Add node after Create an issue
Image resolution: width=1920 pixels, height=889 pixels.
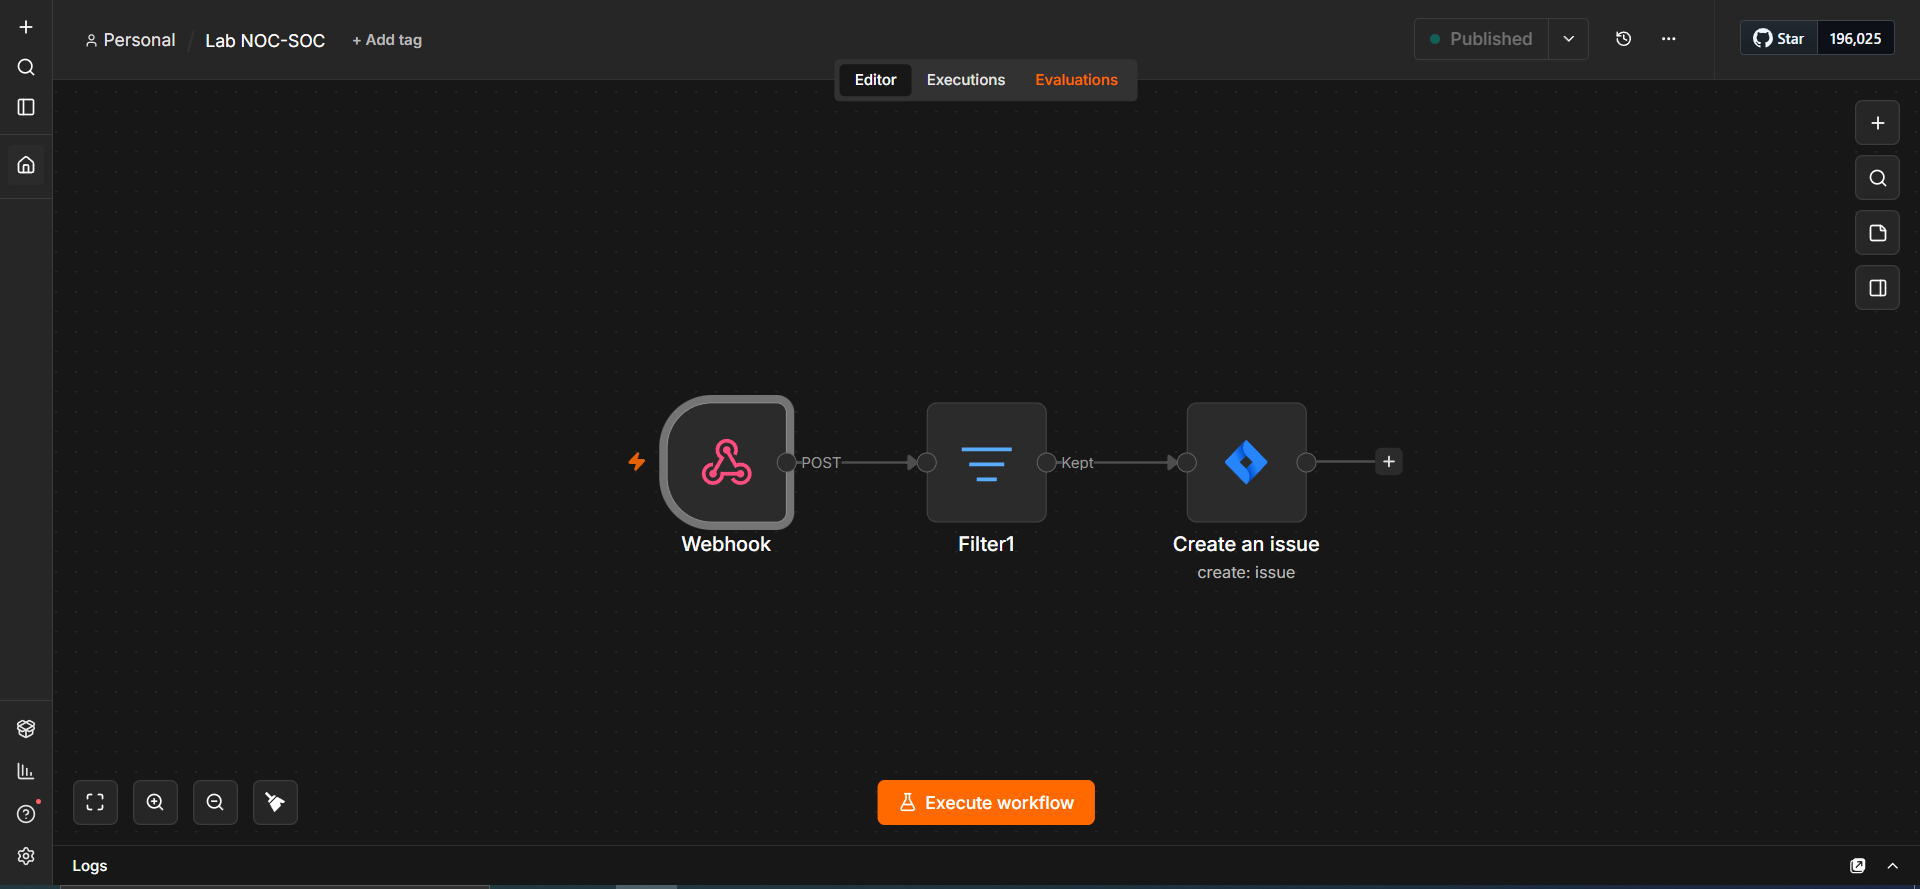click(1389, 462)
